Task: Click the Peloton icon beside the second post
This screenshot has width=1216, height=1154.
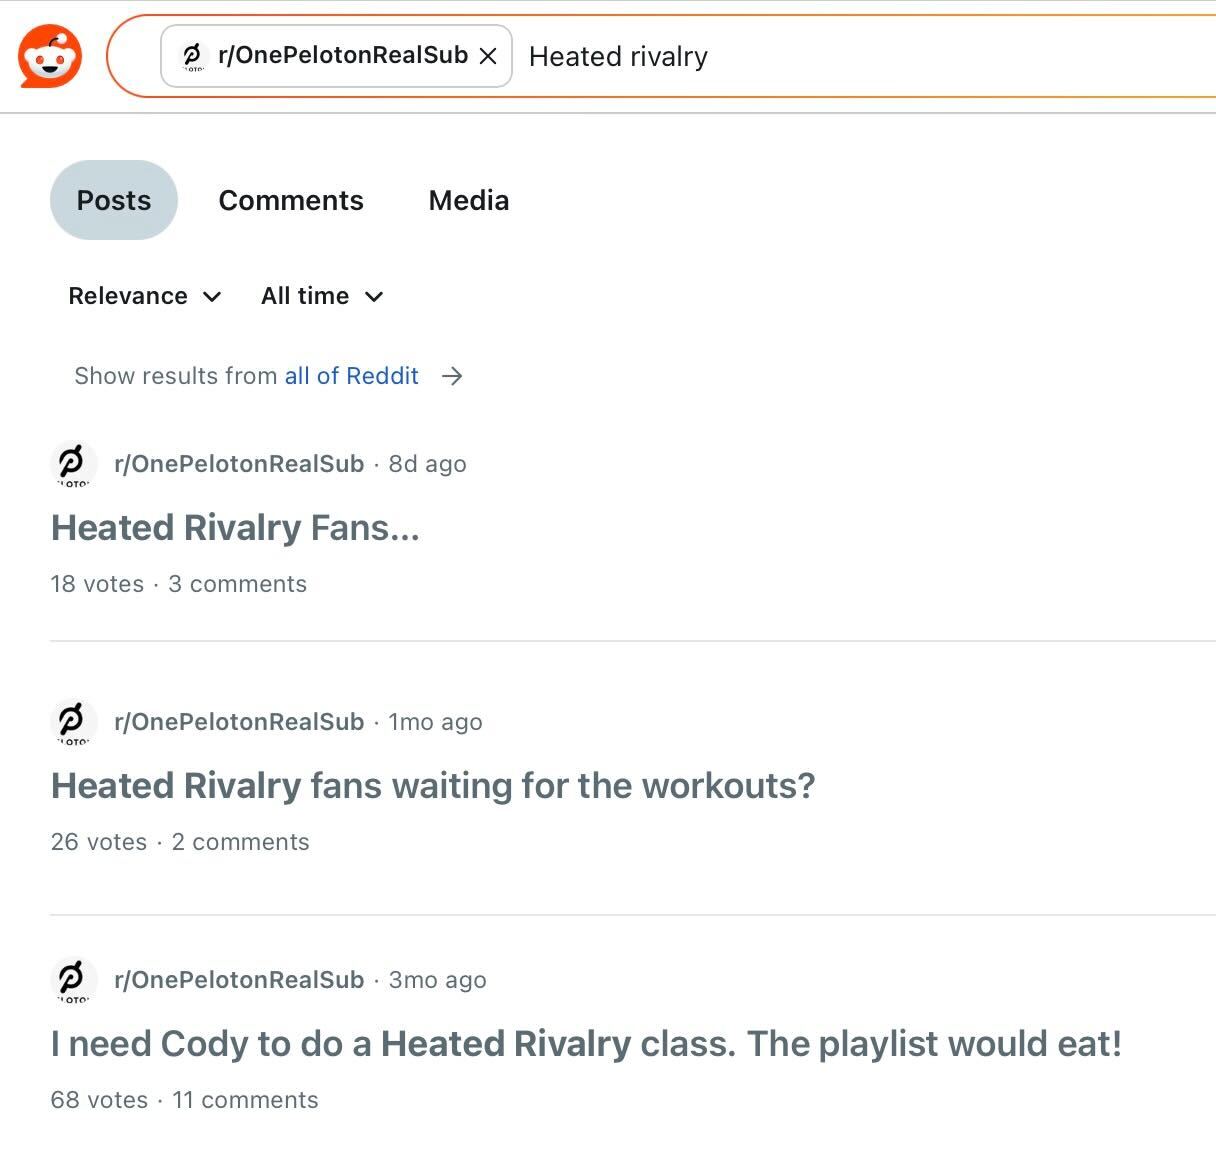Action: coord(71,722)
